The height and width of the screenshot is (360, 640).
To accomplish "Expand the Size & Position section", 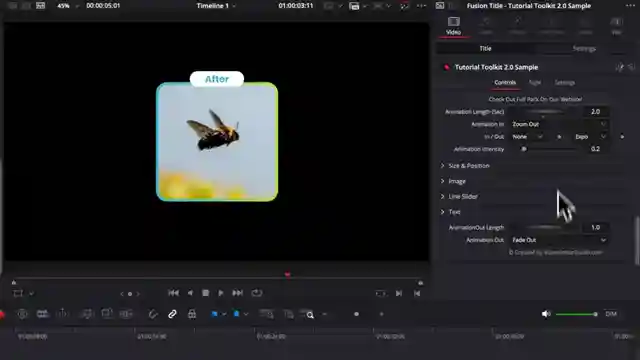I will pos(465,166).
